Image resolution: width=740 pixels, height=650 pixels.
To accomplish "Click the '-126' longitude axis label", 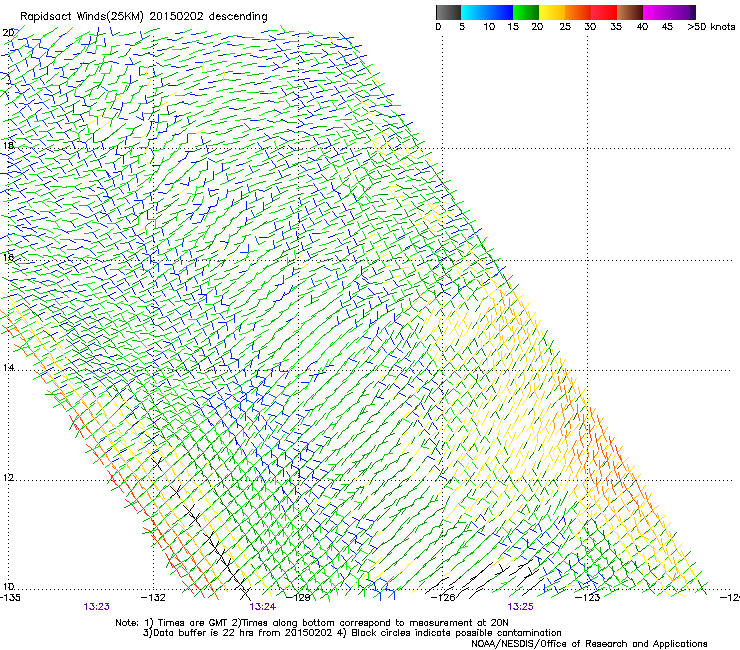I will tap(443, 598).
